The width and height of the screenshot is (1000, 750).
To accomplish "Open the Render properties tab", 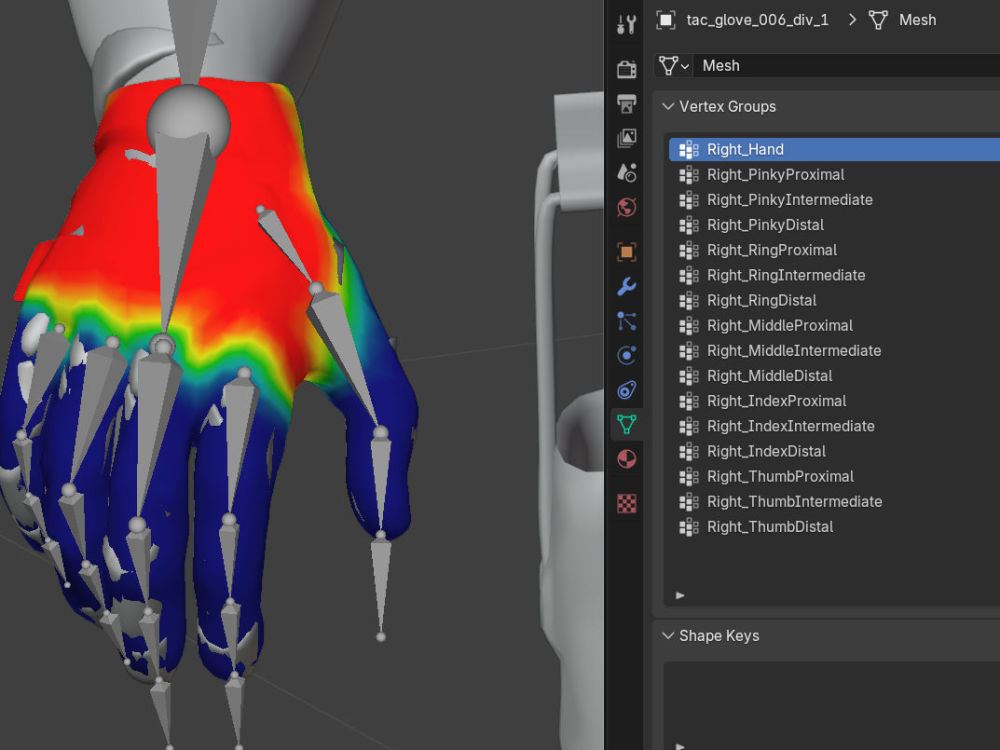I will pos(626,69).
